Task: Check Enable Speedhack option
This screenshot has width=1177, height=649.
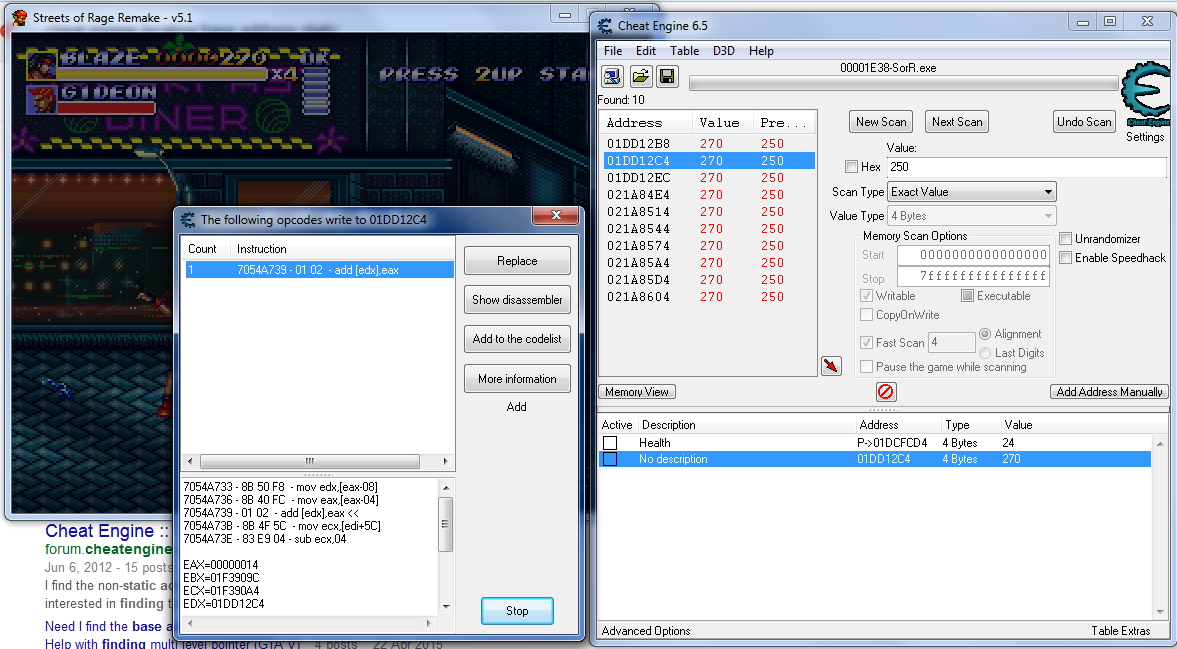Action: click(x=1067, y=258)
